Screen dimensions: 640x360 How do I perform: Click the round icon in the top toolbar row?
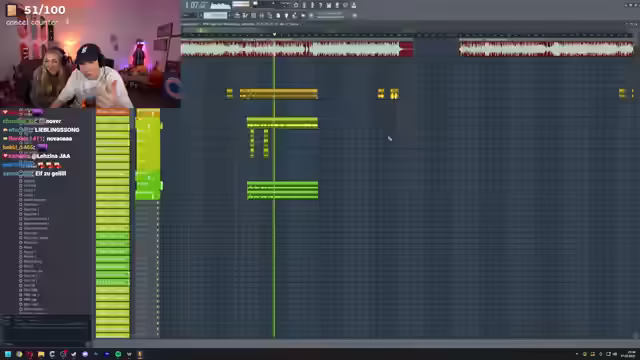point(296,5)
